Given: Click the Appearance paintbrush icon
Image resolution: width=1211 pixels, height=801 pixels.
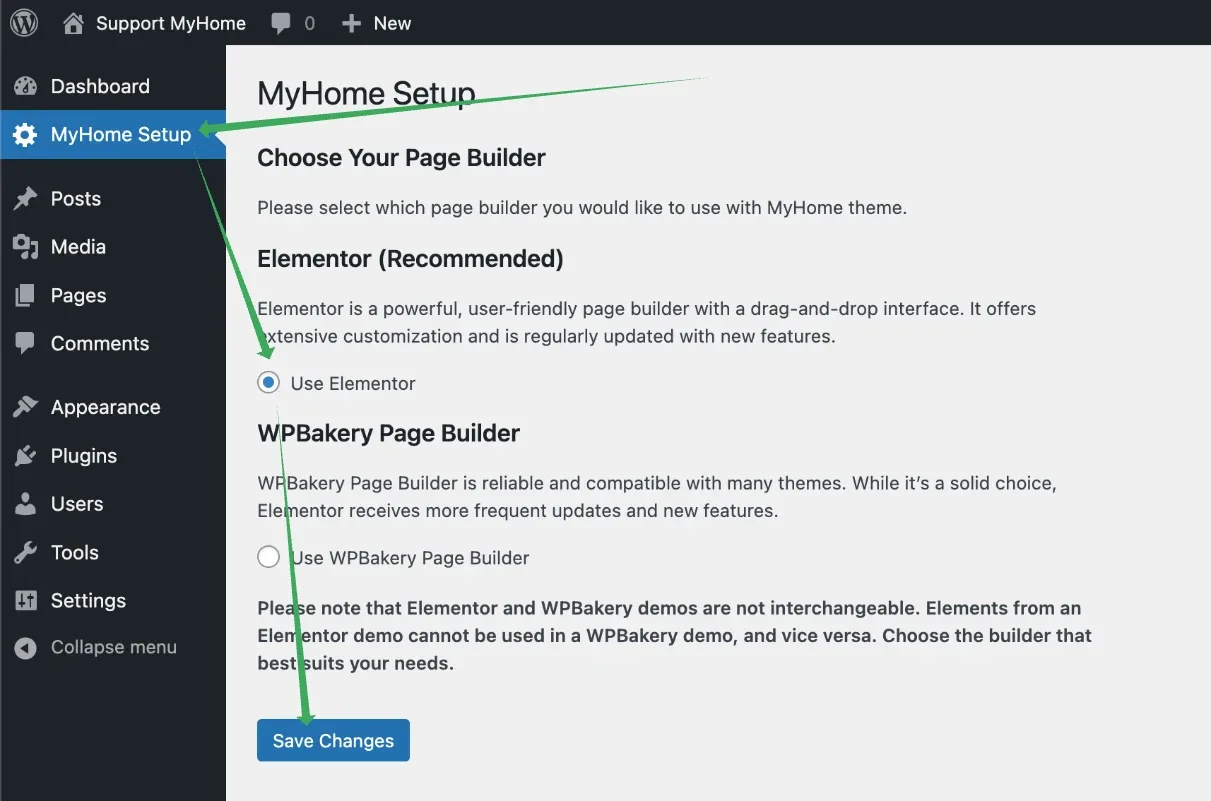Looking at the screenshot, I should click(x=25, y=408).
